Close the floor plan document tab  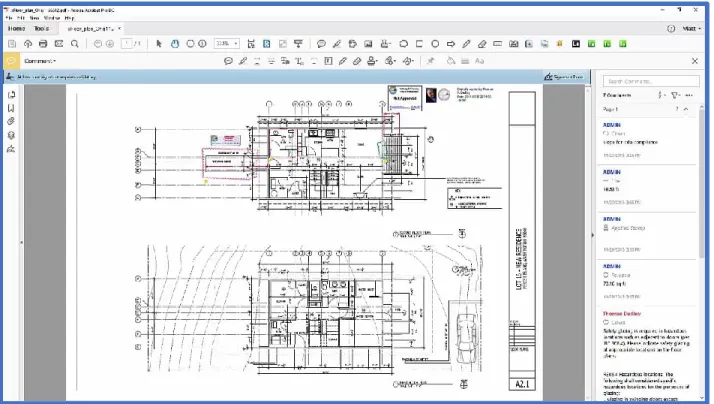[x=119, y=28]
